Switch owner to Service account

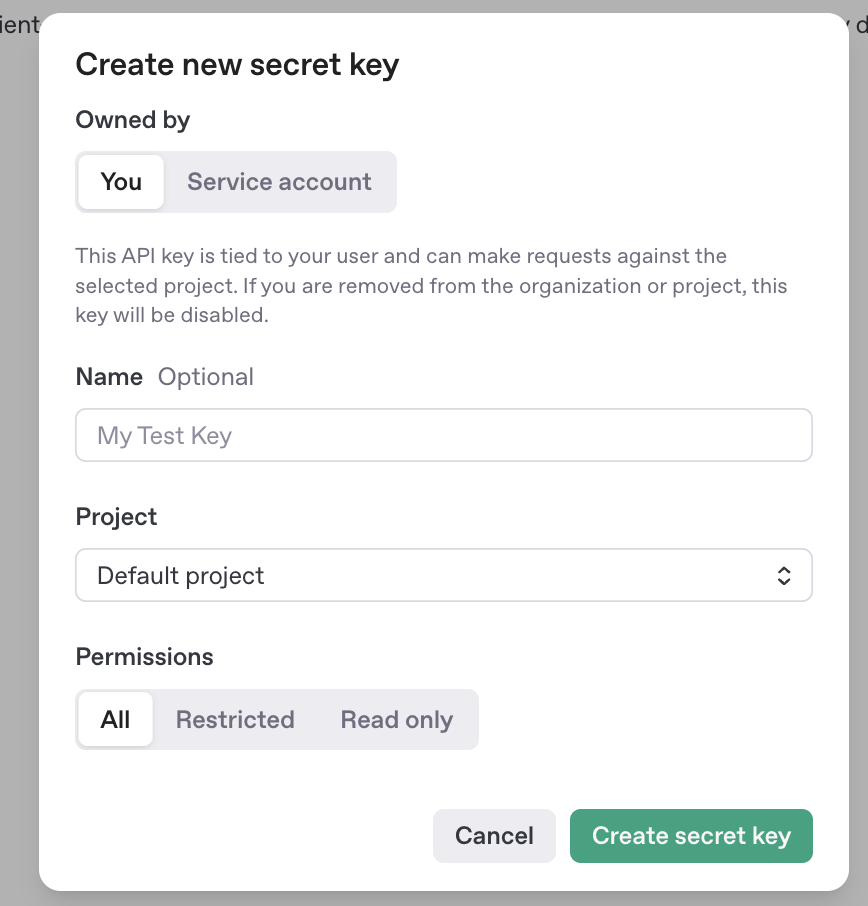(x=279, y=182)
